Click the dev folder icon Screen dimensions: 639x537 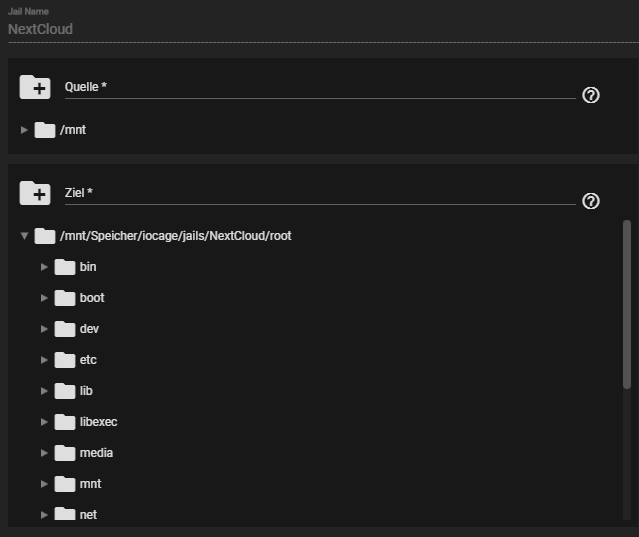pos(65,329)
